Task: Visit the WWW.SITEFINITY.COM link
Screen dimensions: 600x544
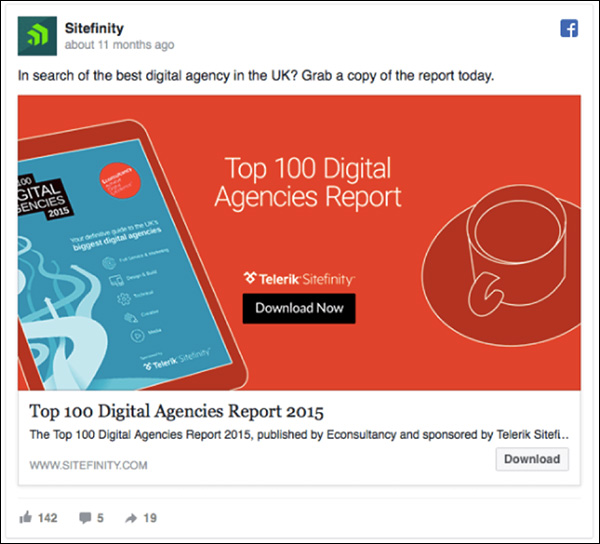Action: 88,465
